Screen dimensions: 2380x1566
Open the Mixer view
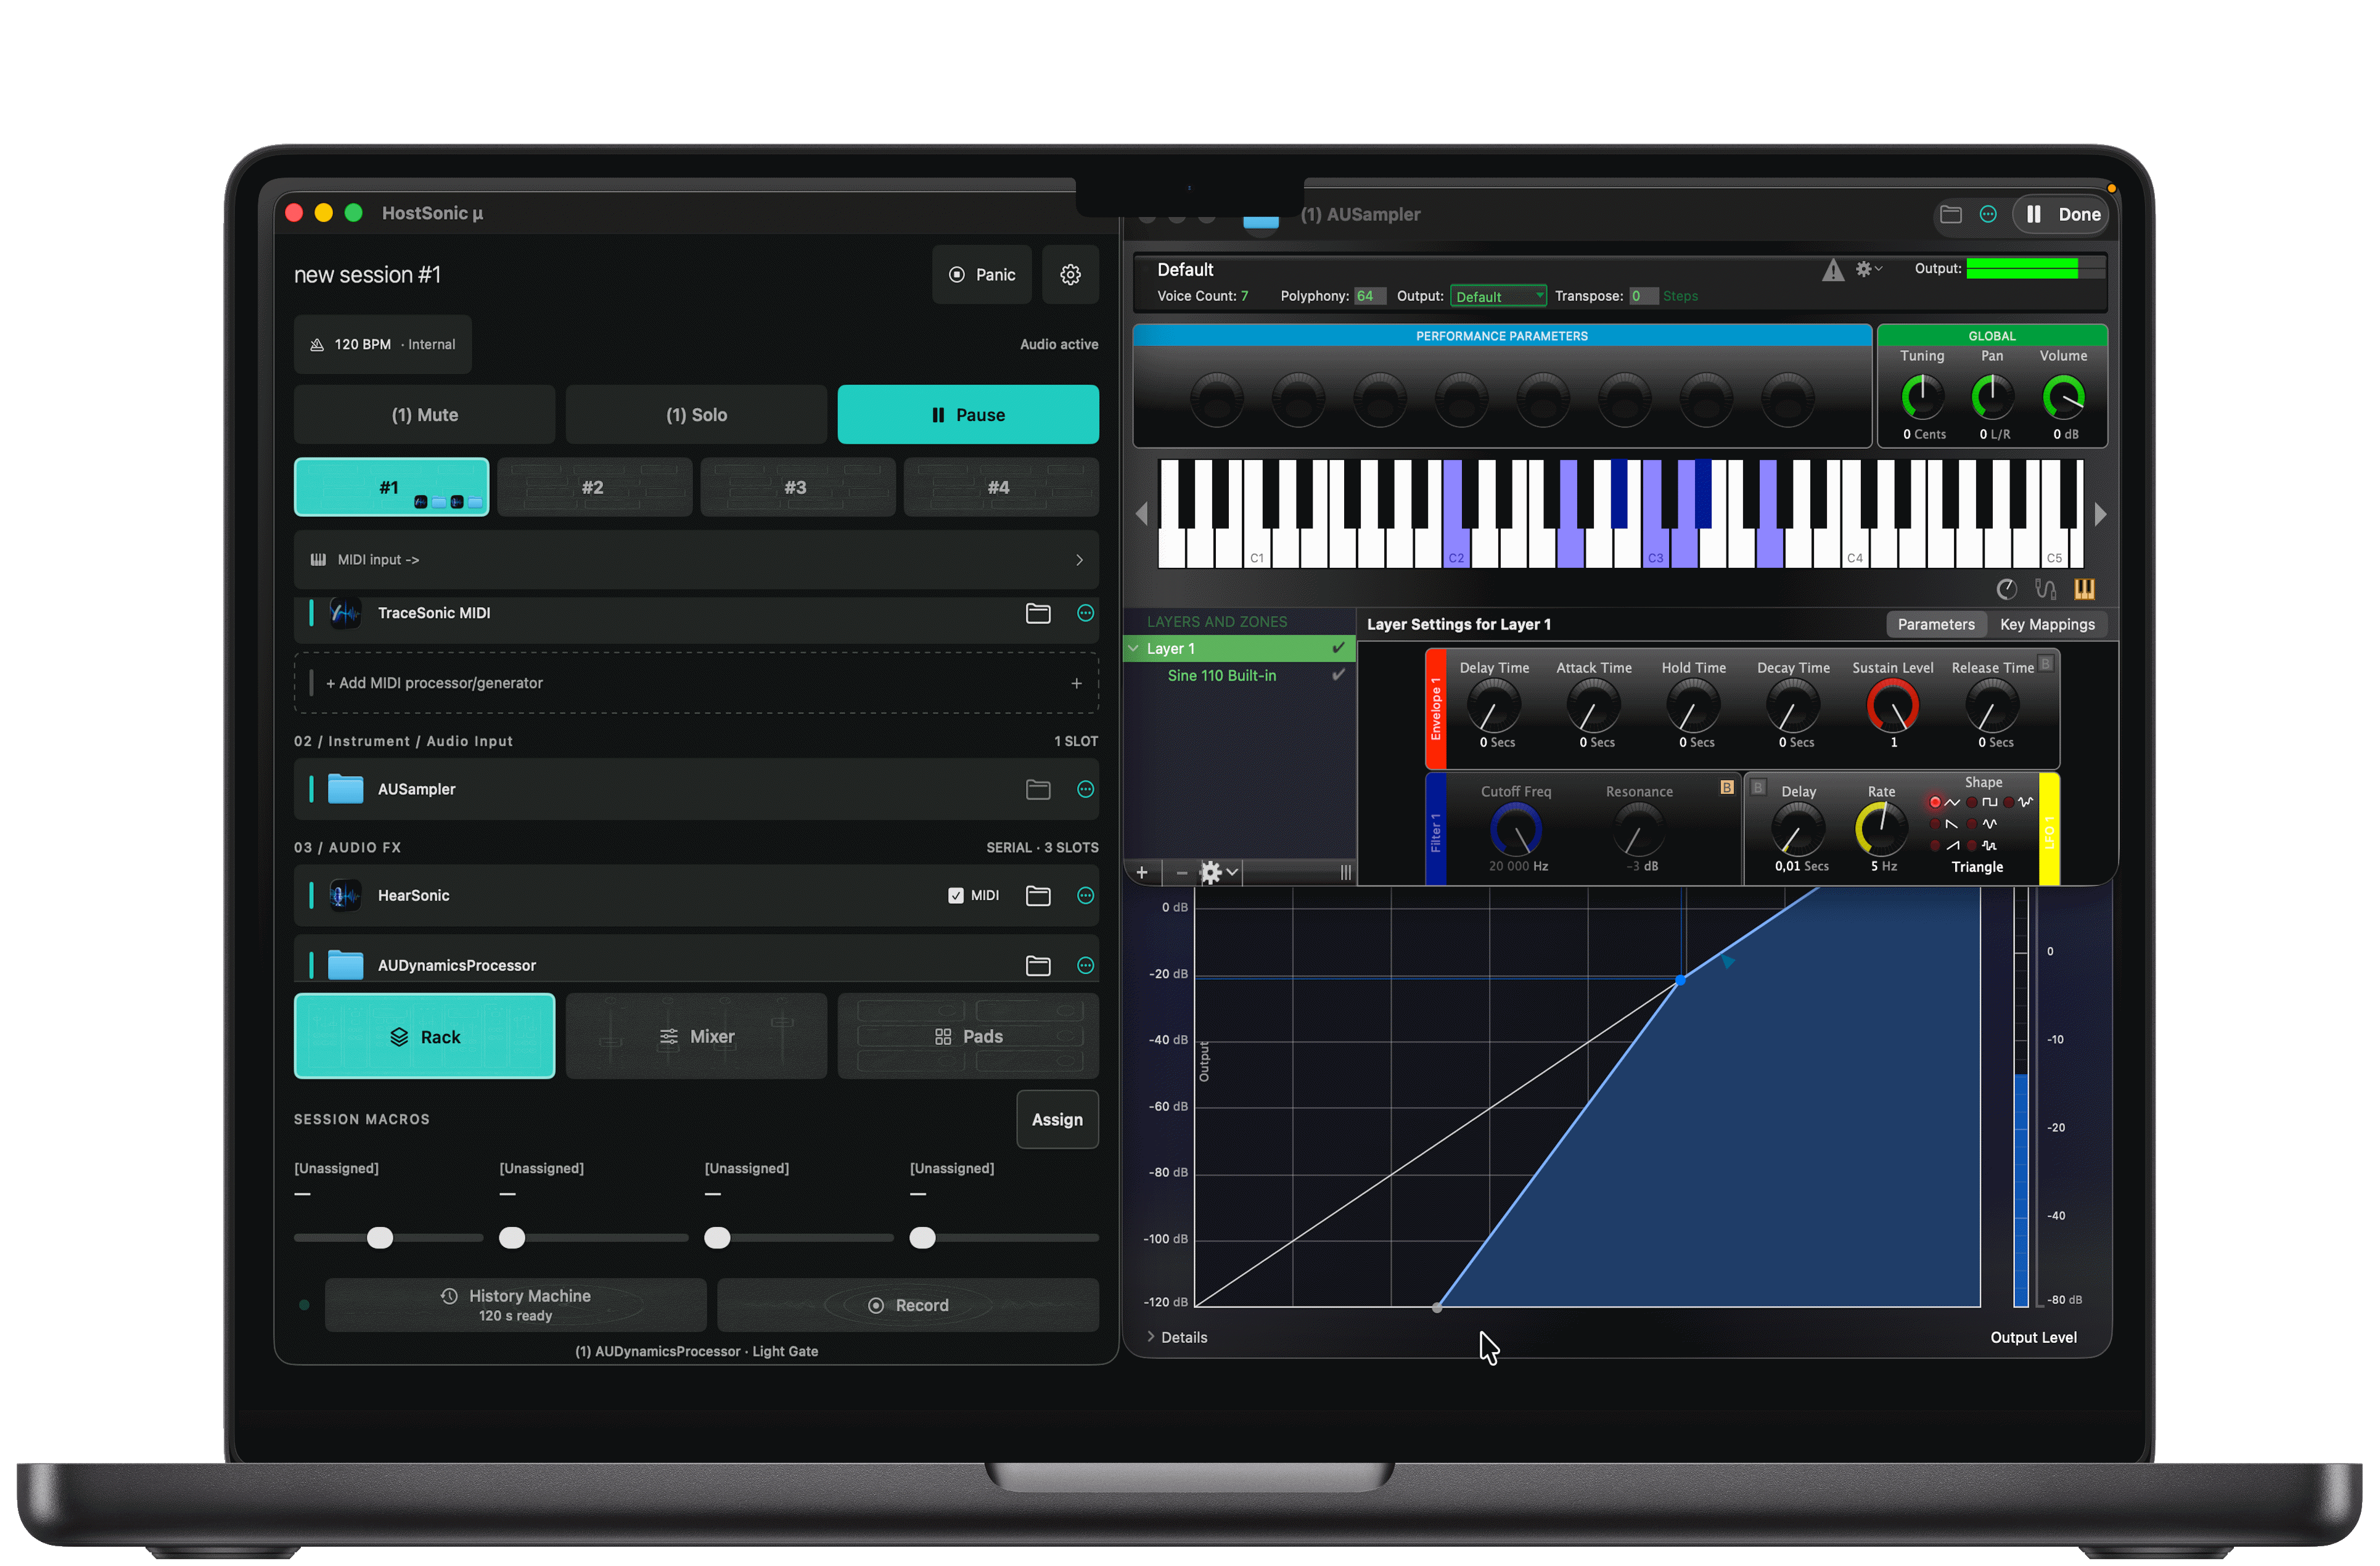click(x=696, y=1036)
